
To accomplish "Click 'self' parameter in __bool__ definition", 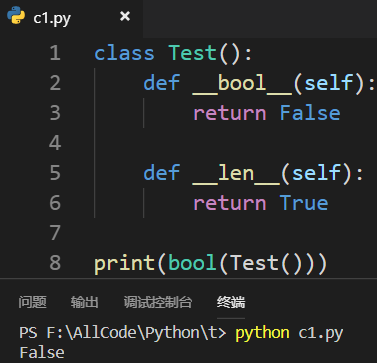I will (329, 83).
